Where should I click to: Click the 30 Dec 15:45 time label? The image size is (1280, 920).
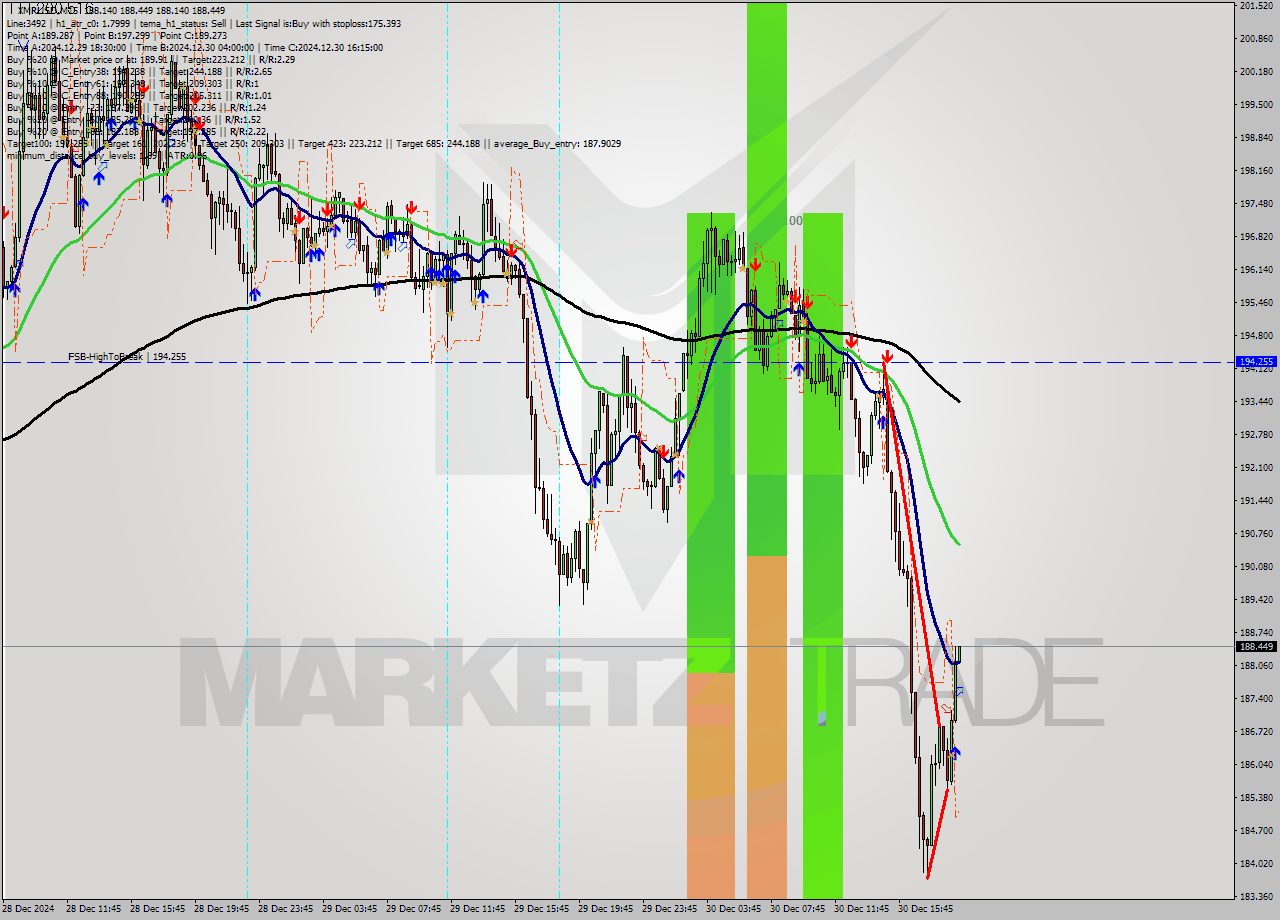coord(925,909)
